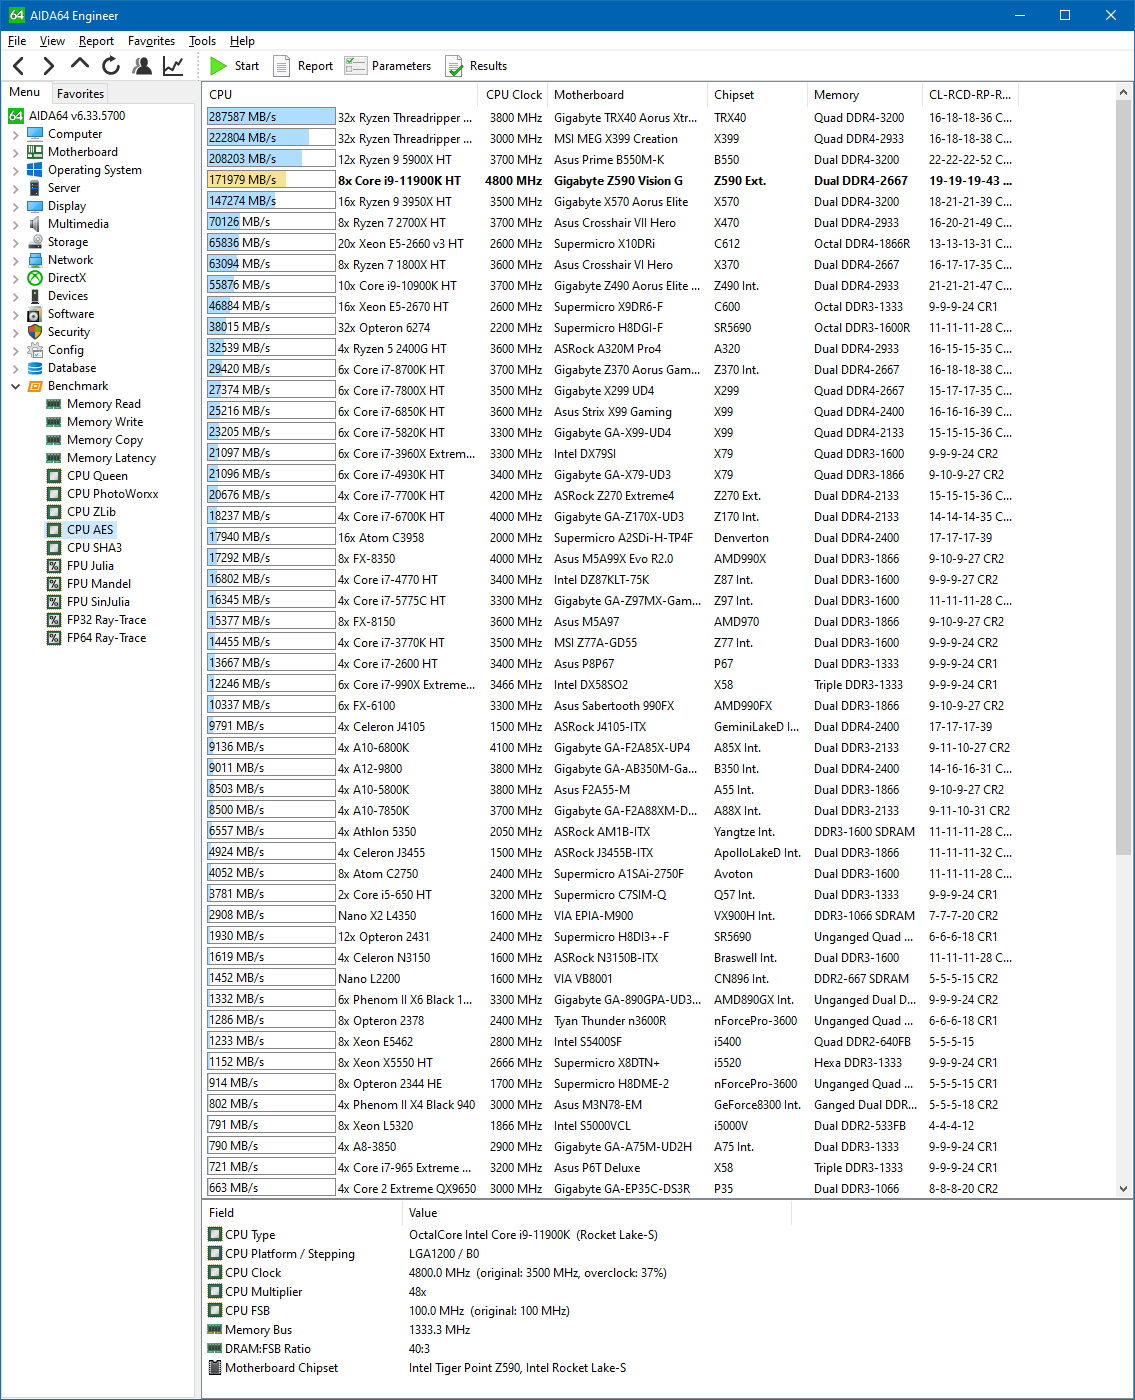The width and height of the screenshot is (1135, 1400).
Task: Refresh the page with the circular arrow icon
Action: point(111,66)
